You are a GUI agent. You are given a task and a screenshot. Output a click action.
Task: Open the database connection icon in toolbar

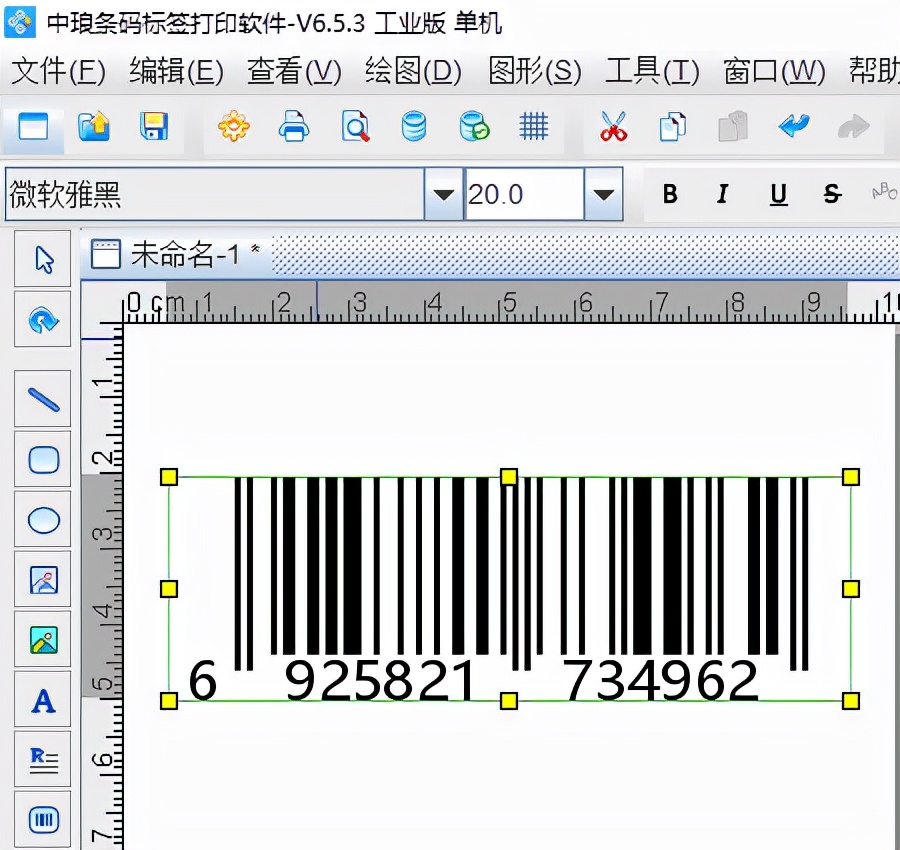pyautogui.click(x=413, y=127)
